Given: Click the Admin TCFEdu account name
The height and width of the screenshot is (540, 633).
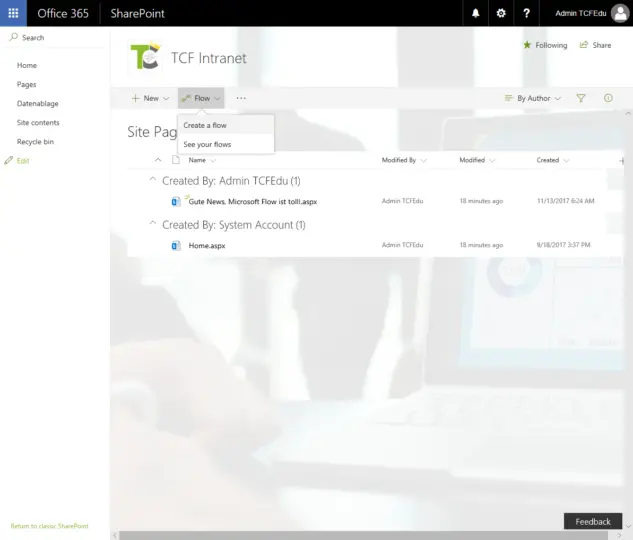Looking at the screenshot, I should coord(581,13).
